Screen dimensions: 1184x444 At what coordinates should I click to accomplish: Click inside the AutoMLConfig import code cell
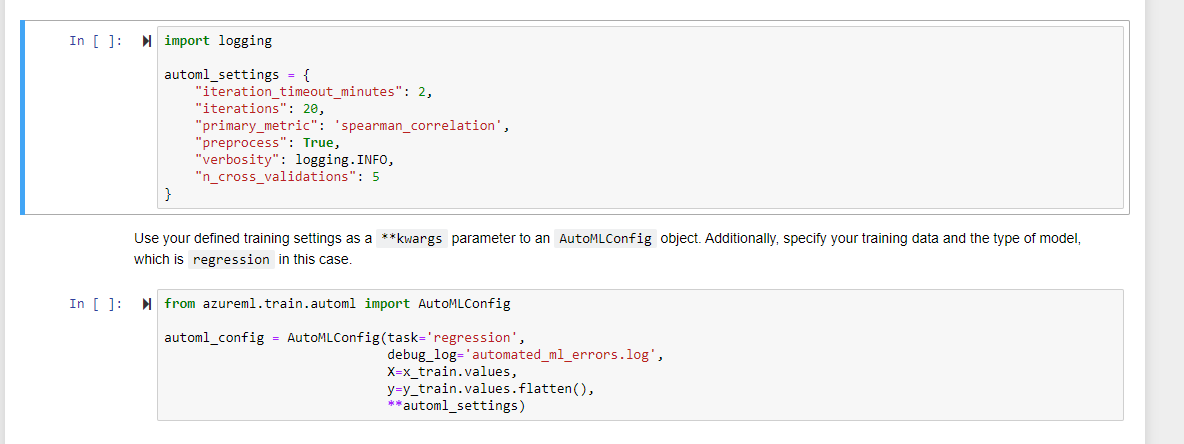640,355
